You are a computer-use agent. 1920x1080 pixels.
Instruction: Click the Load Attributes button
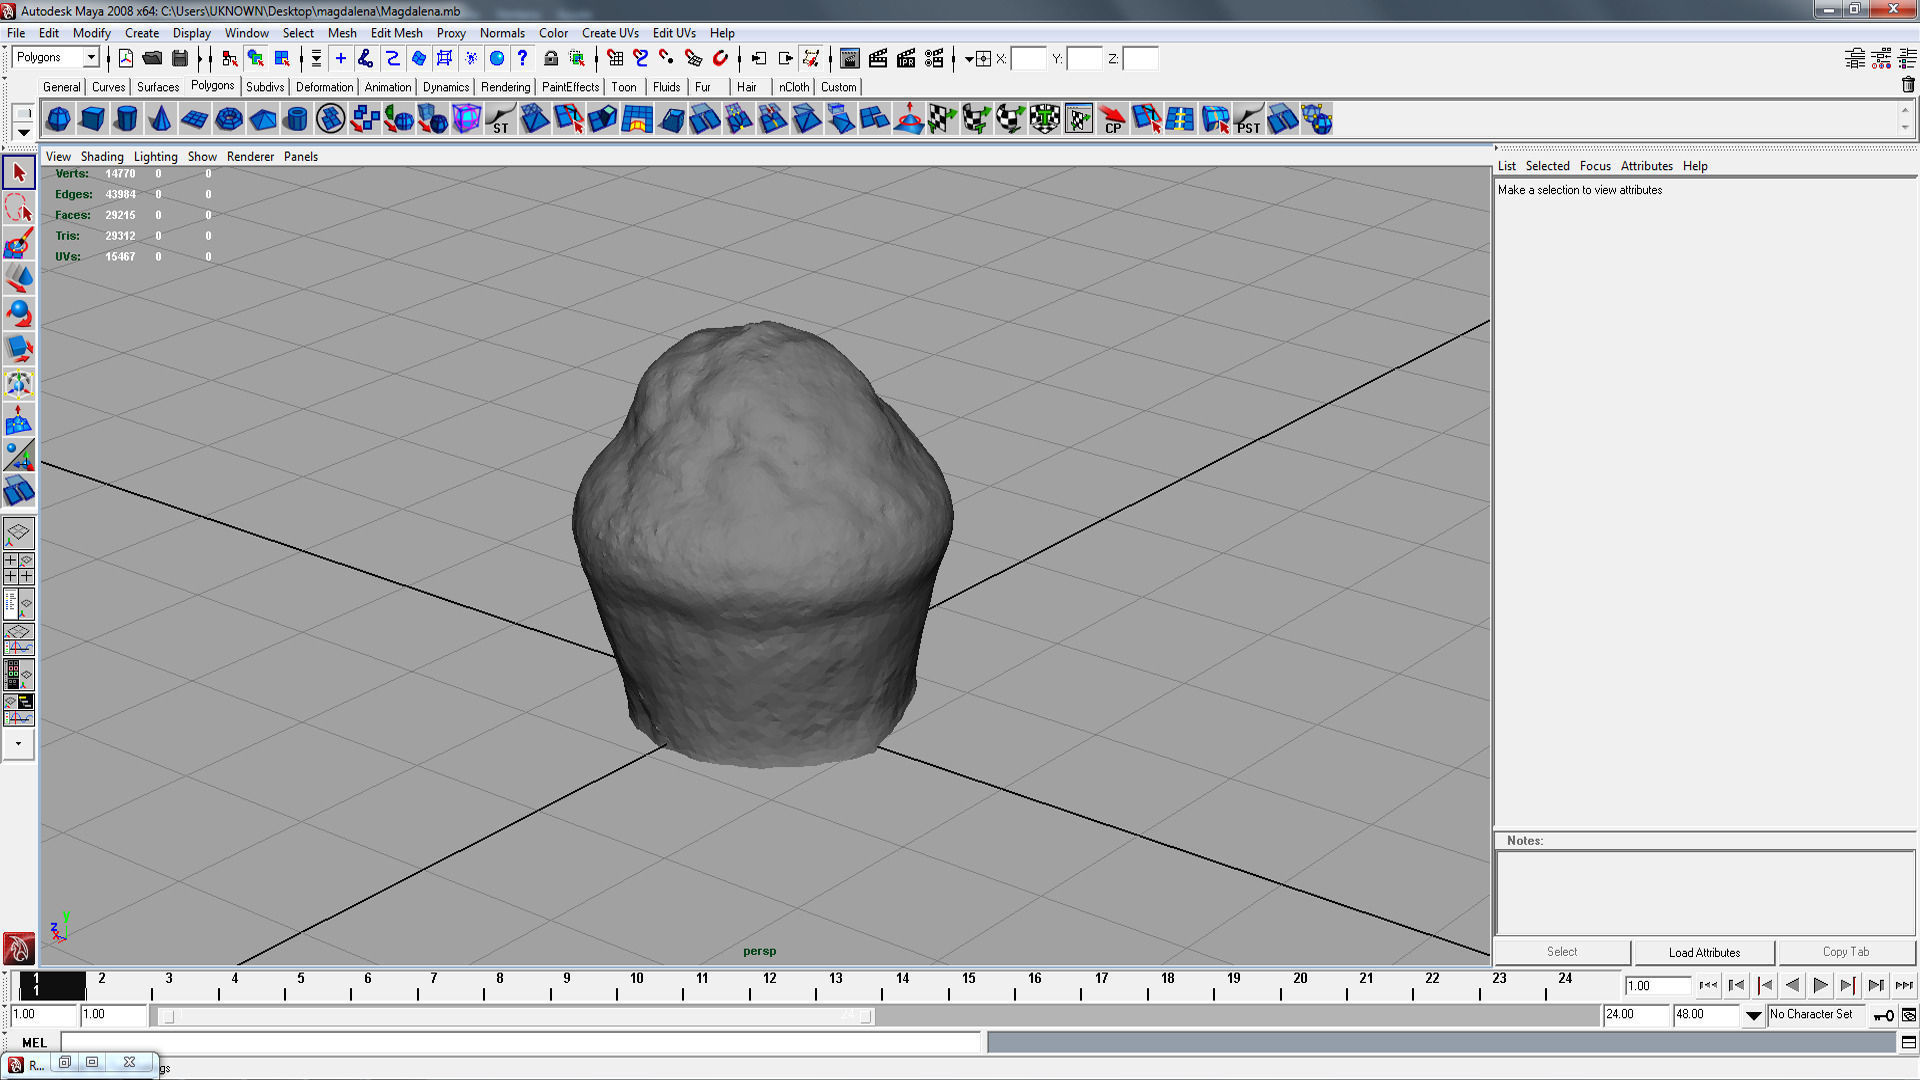click(1704, 952)
